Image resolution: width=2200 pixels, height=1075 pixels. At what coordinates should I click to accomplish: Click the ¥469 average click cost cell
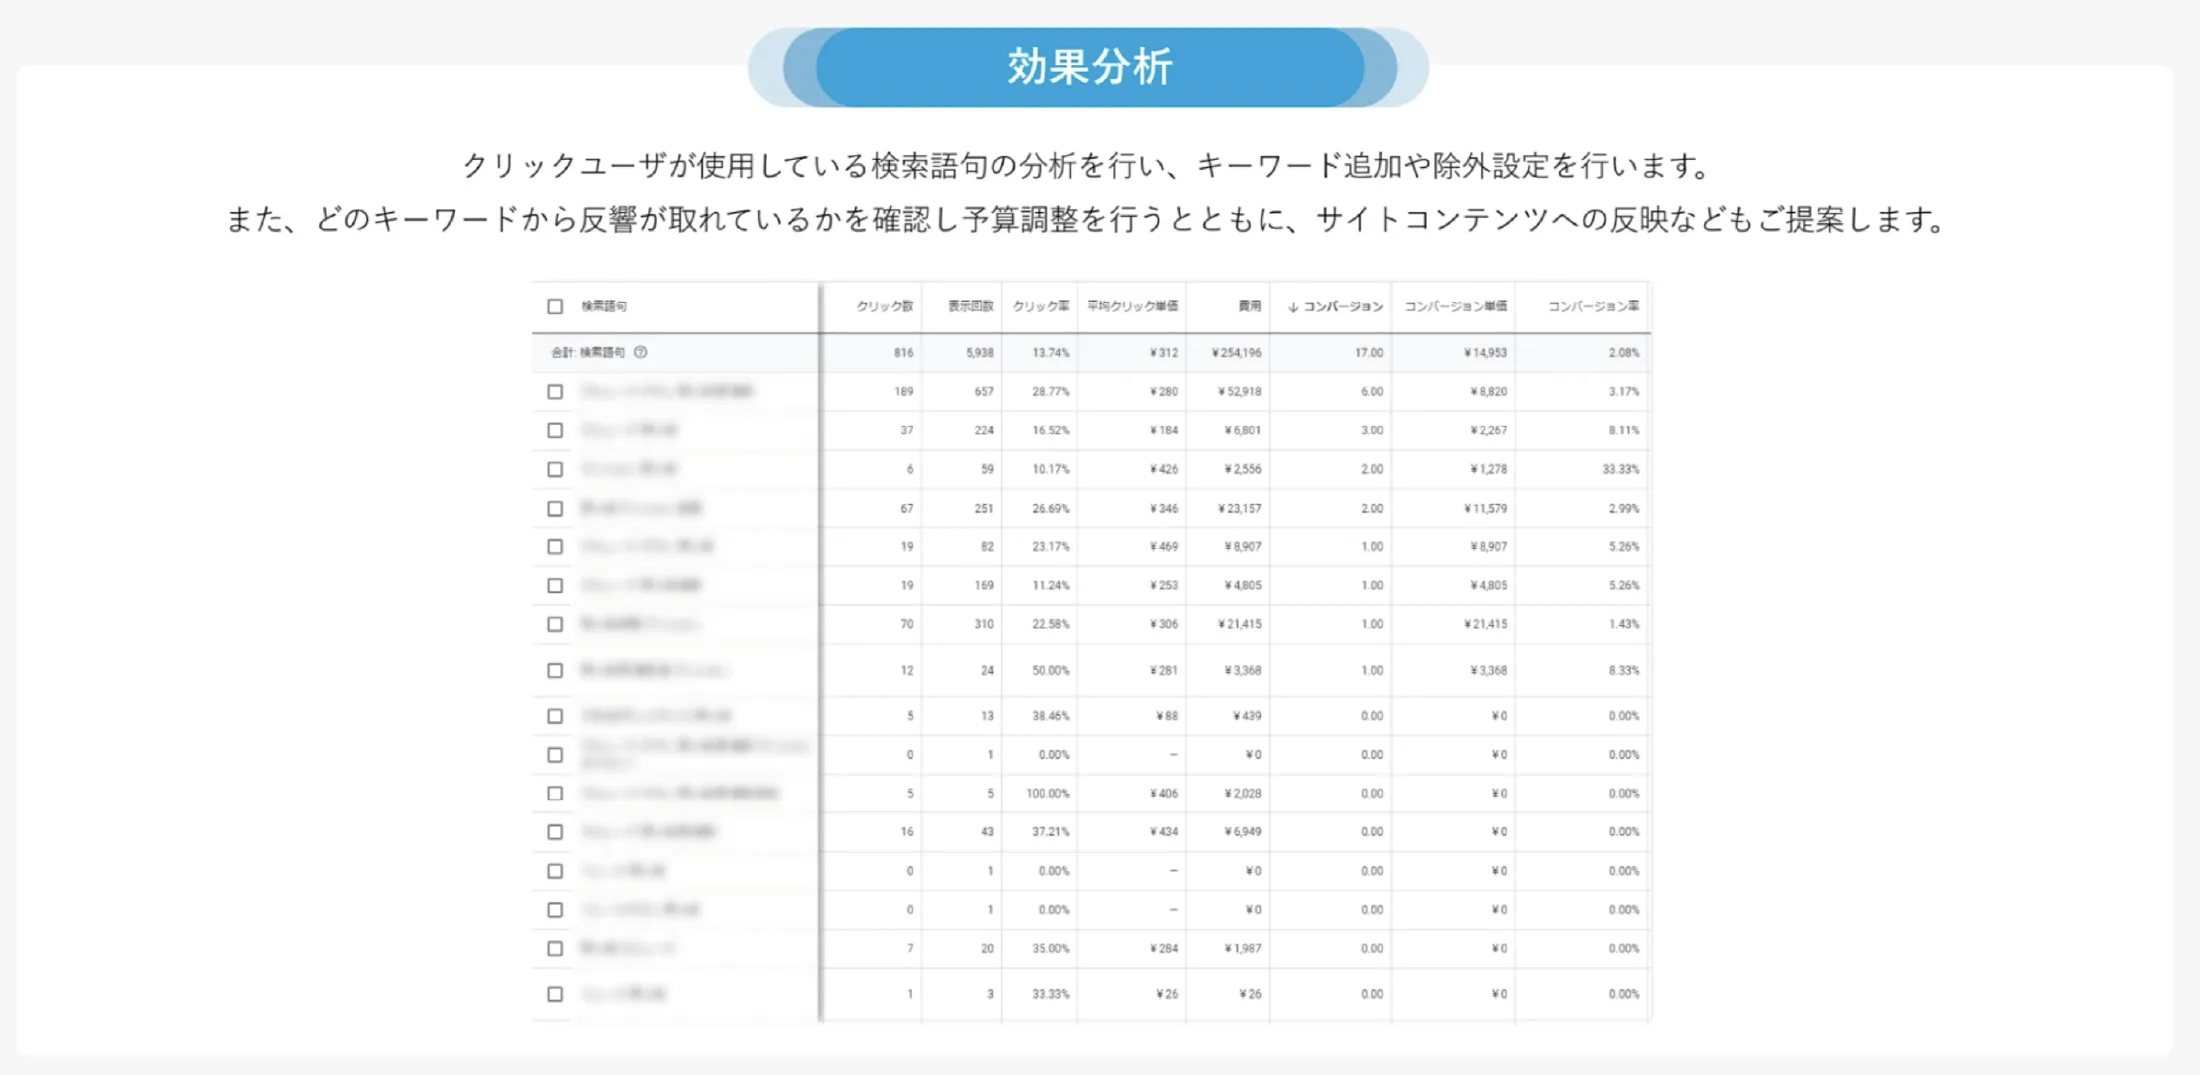(x=1164, y=547)
